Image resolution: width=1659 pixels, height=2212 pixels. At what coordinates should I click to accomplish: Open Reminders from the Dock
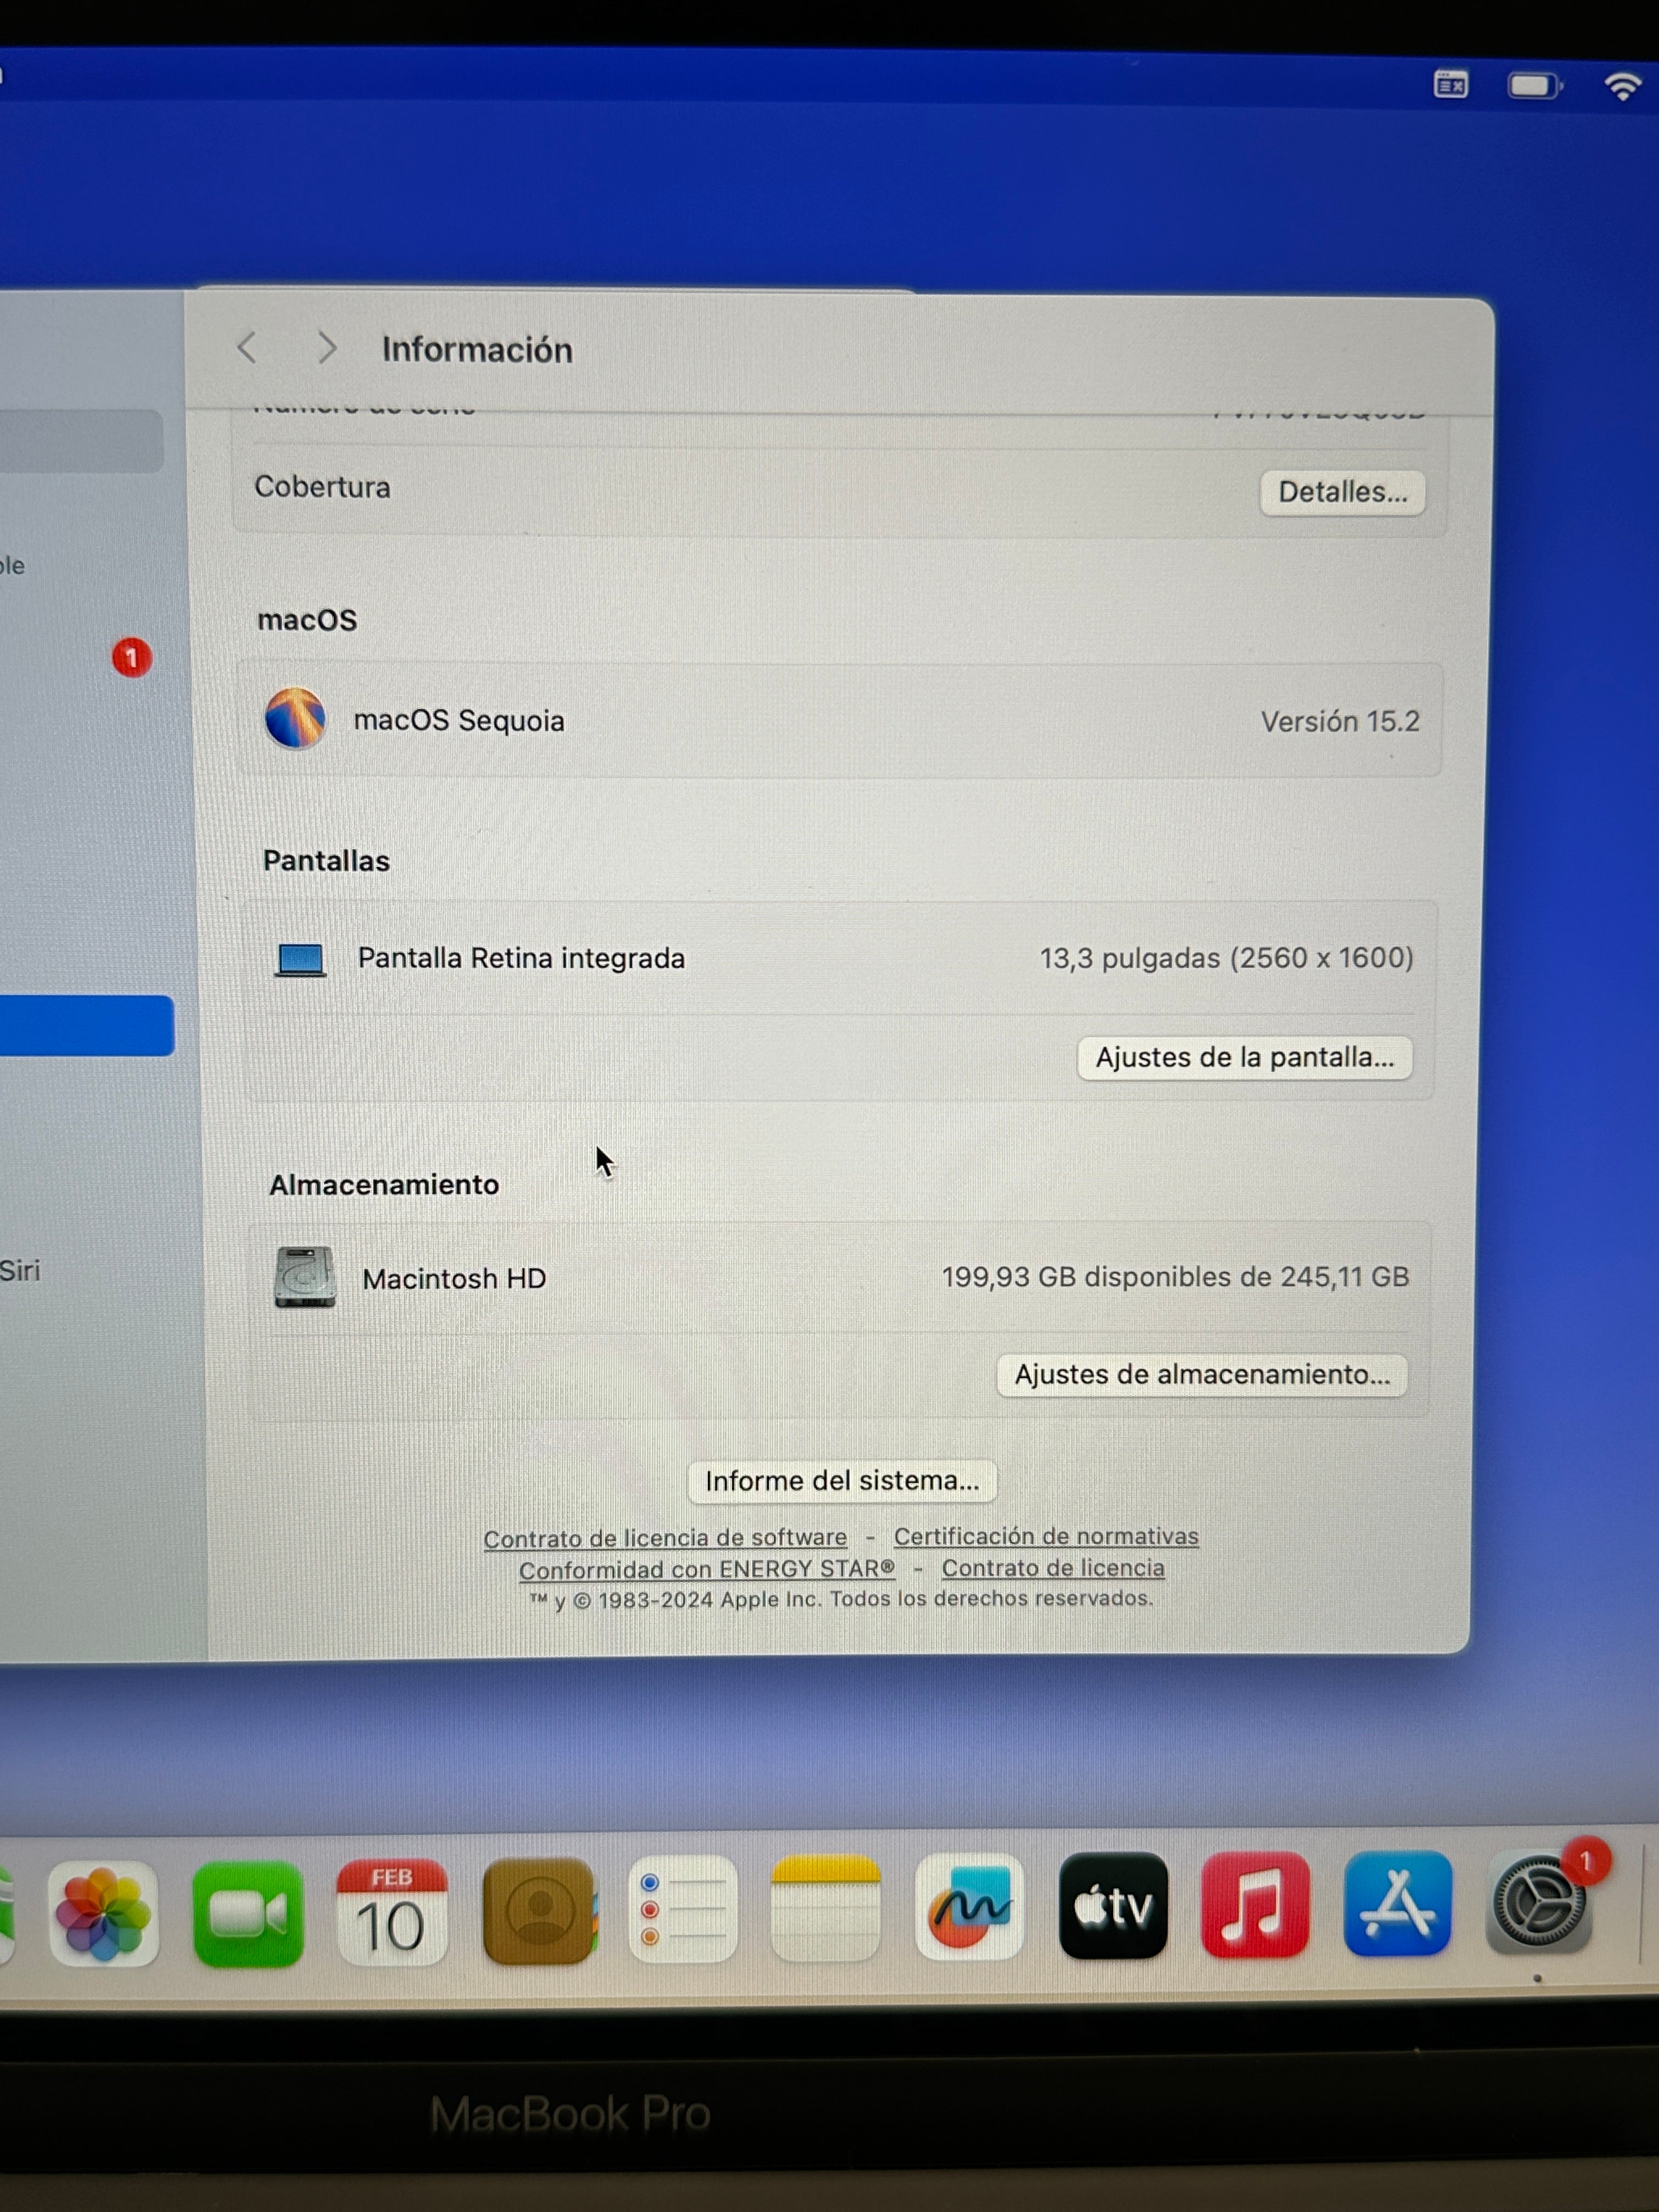coord(683,1908)
